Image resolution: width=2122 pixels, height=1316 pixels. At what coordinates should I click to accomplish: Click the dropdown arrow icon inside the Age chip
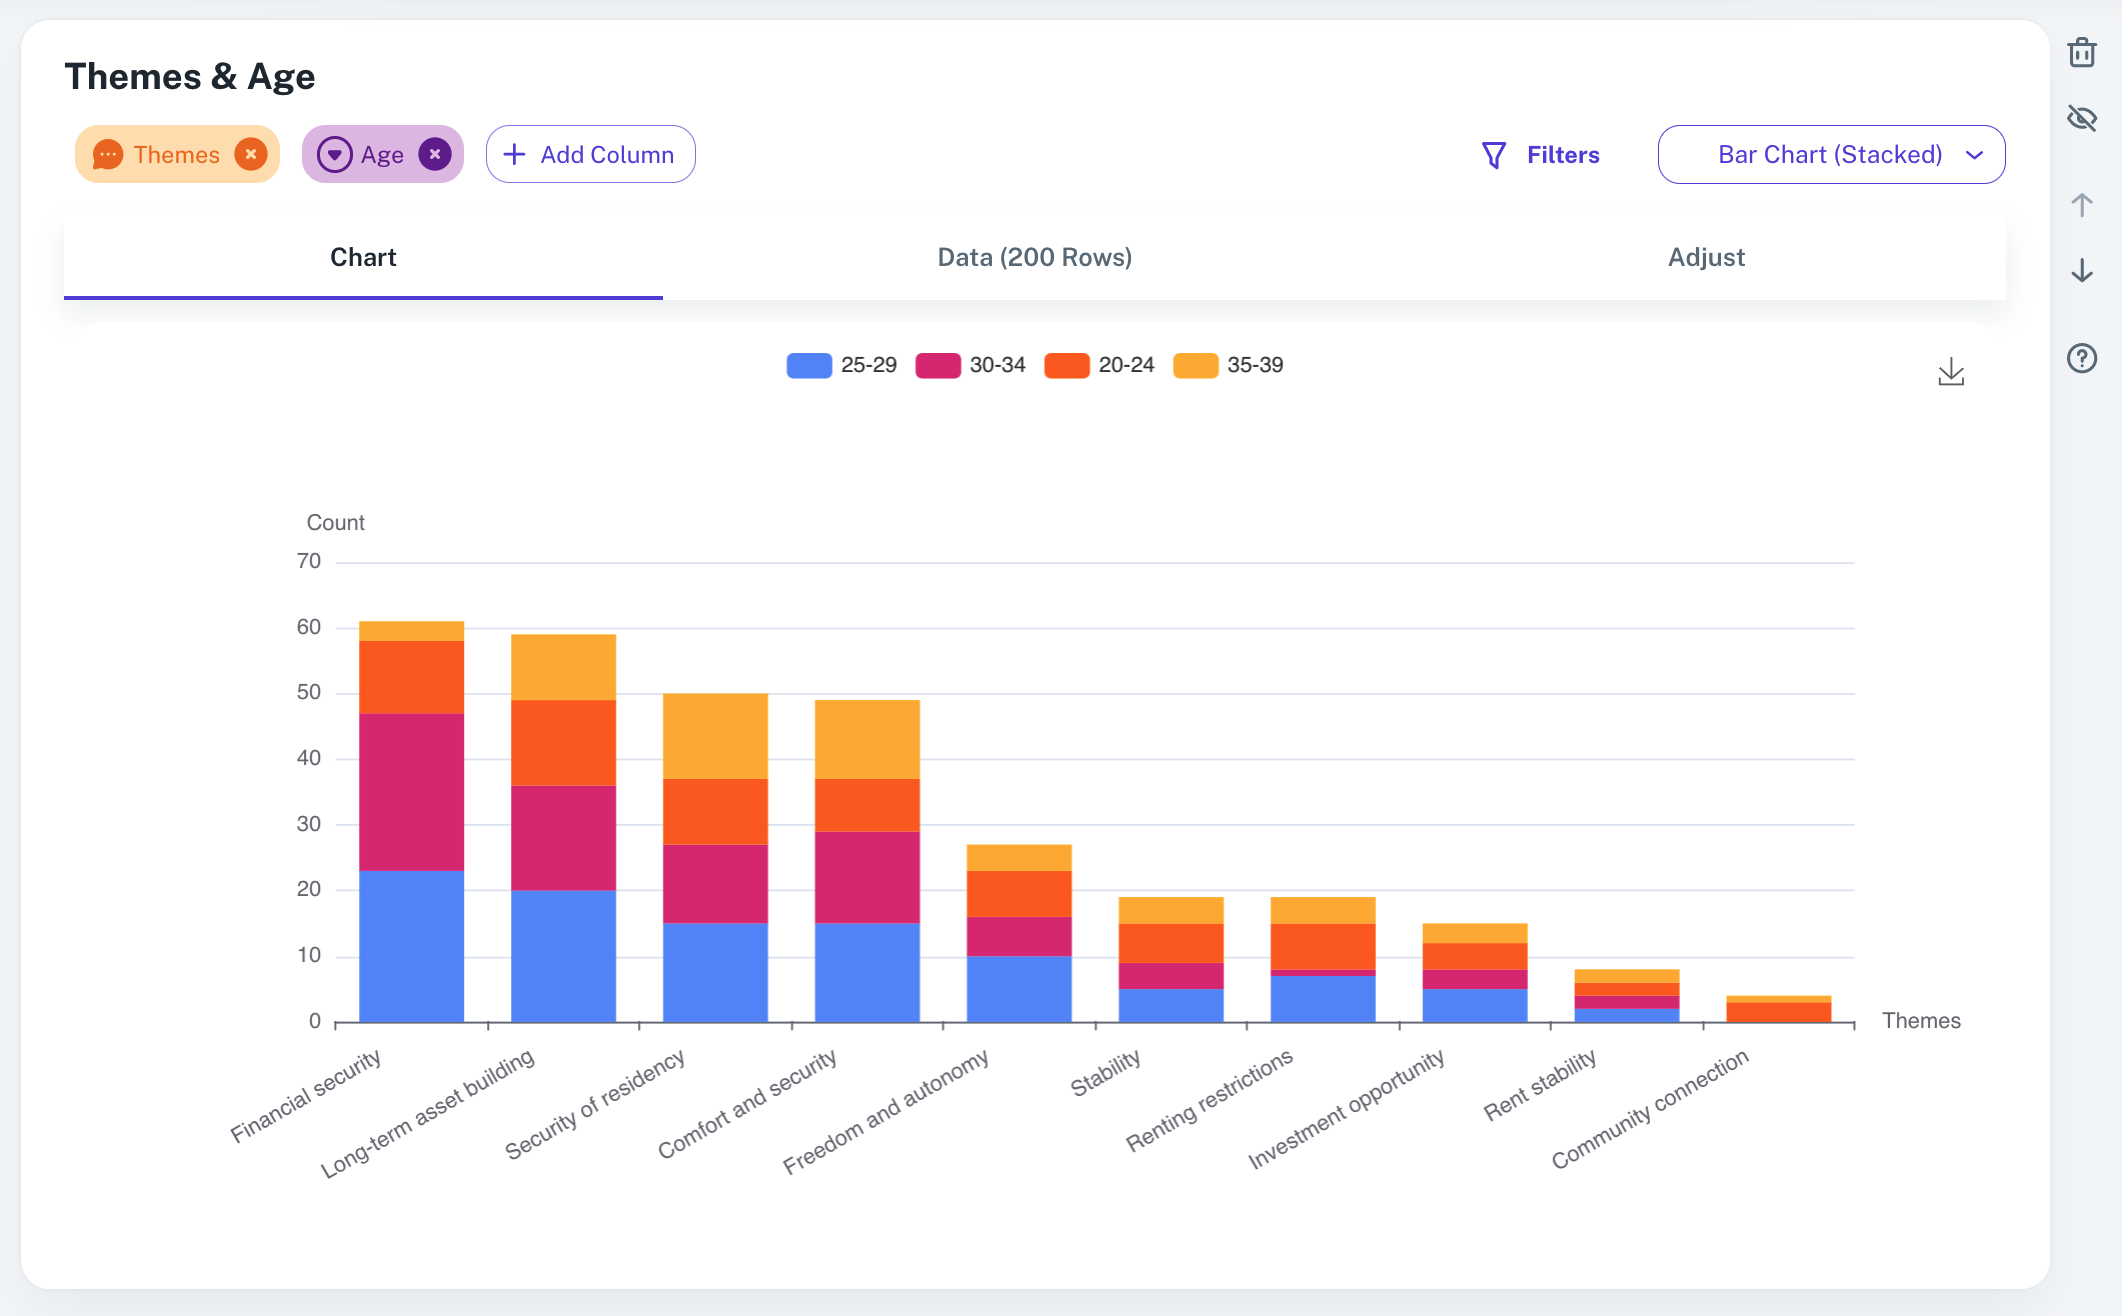[x=334, y=154]
